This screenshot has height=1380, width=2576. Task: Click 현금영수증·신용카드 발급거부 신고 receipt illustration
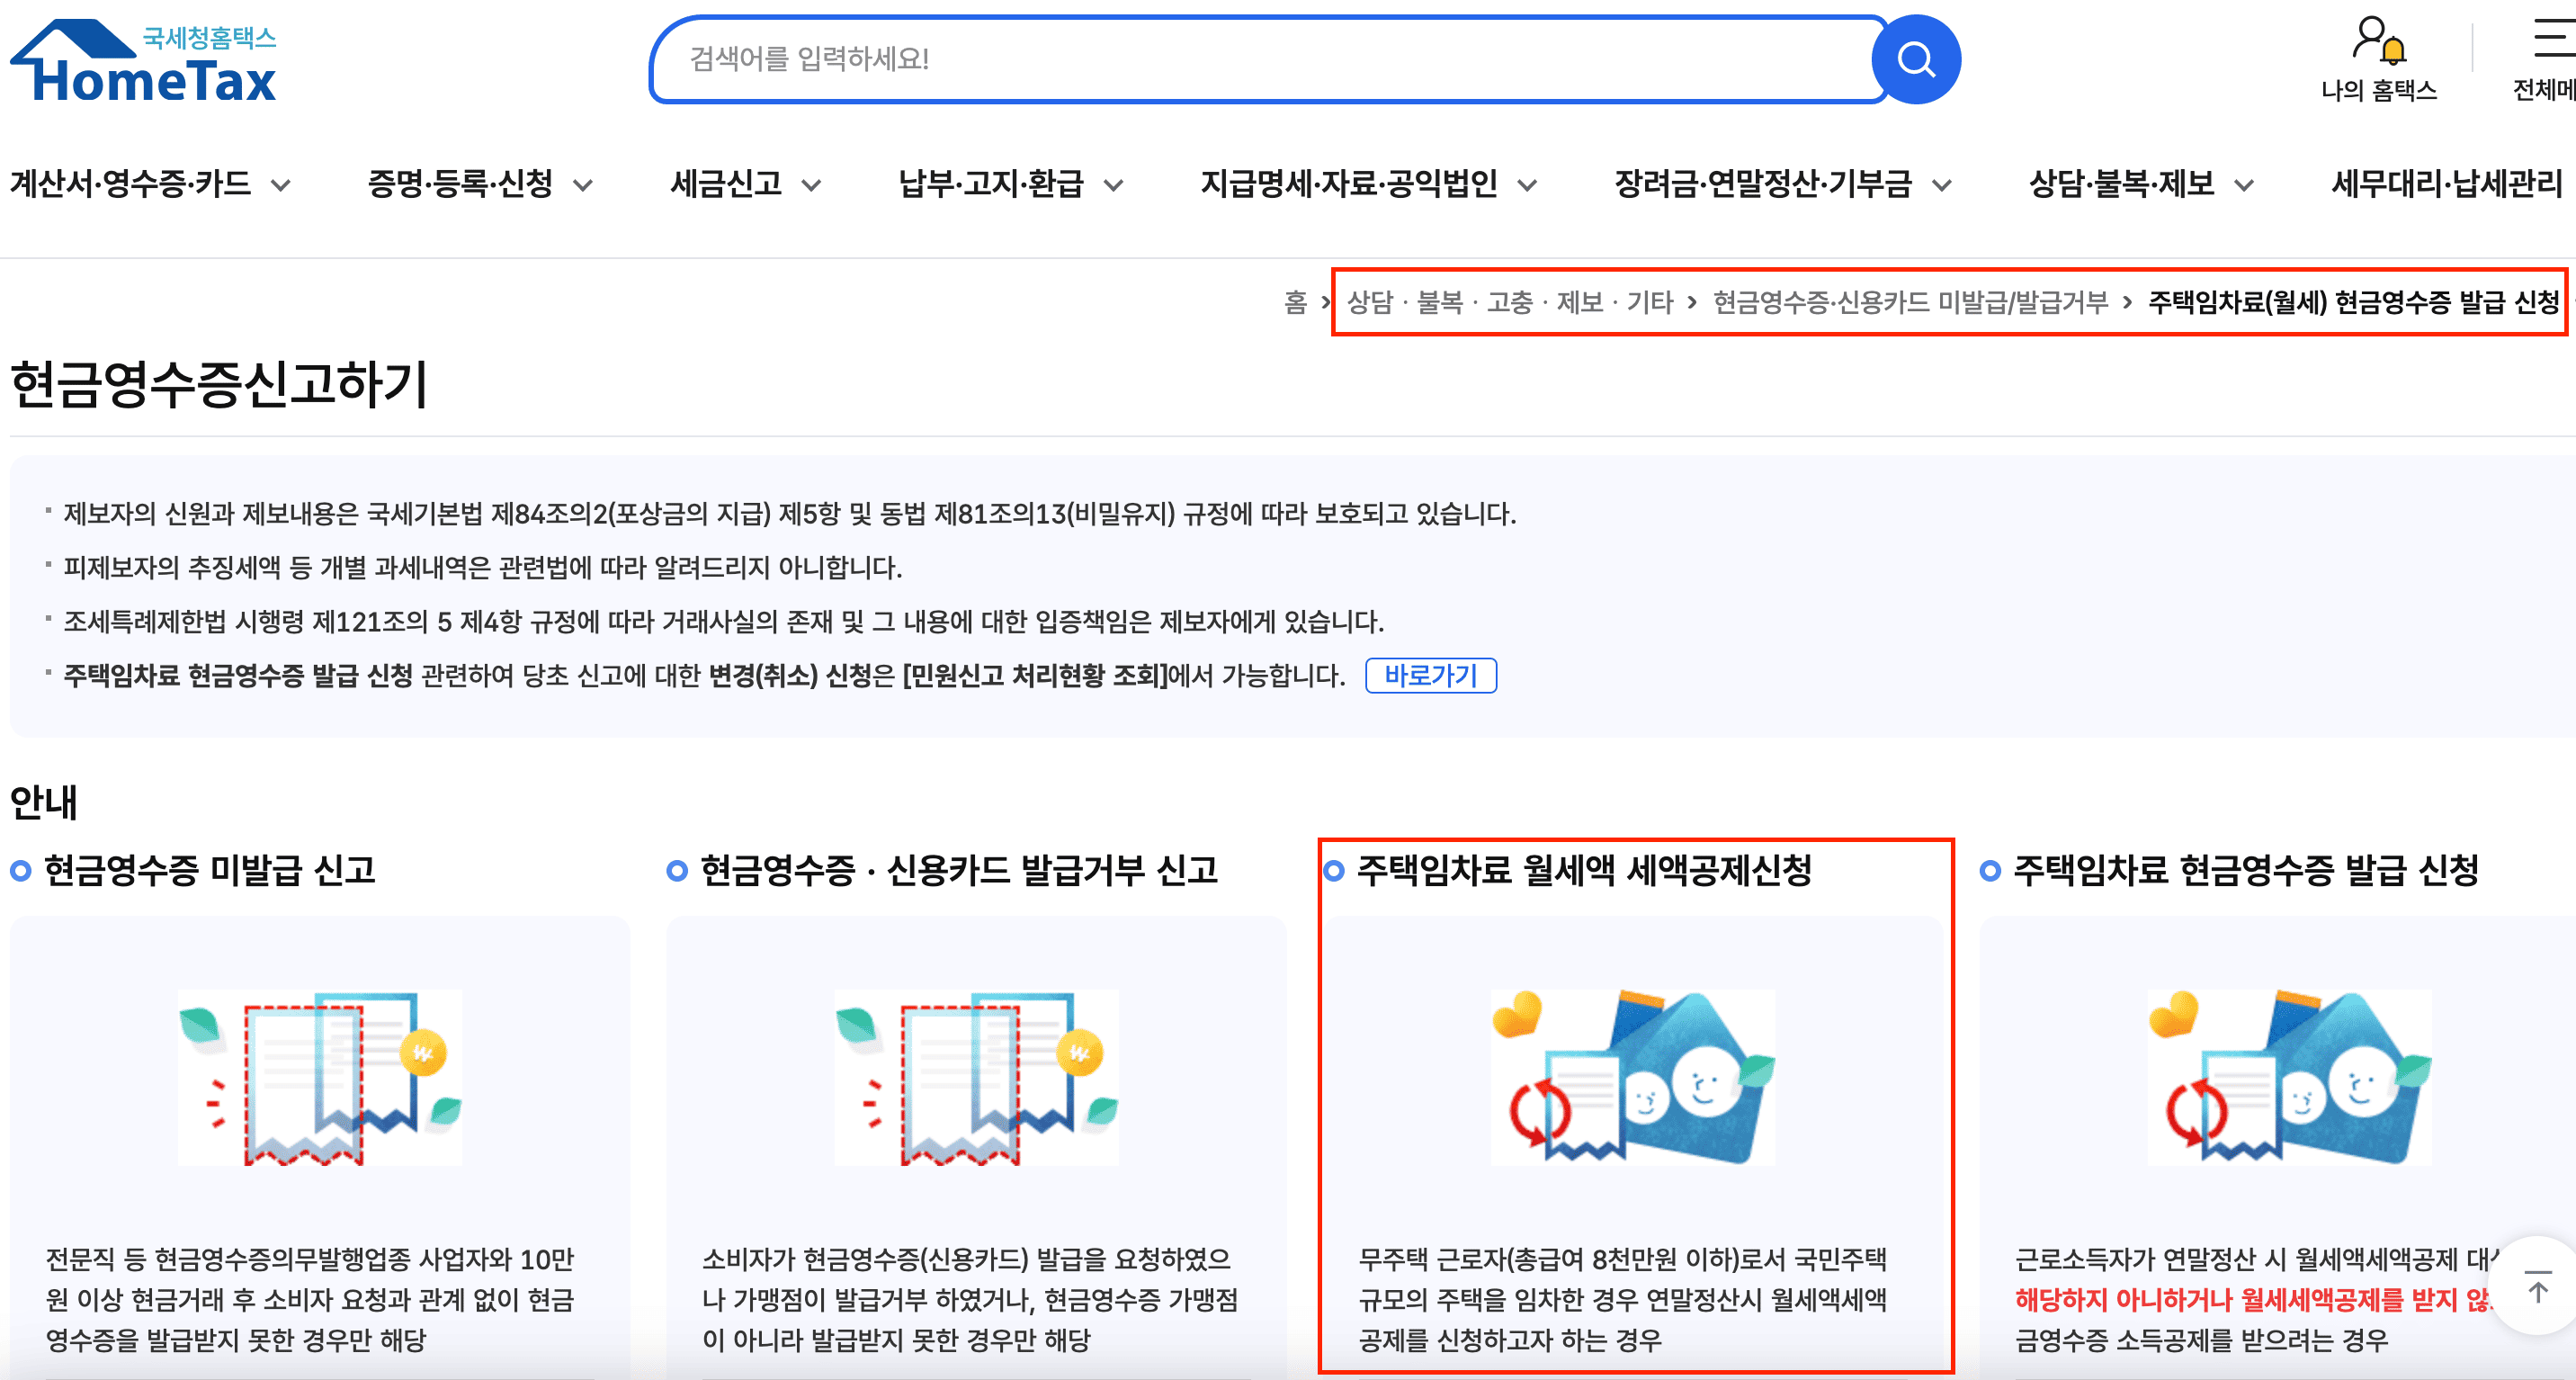click(976, 1077)
